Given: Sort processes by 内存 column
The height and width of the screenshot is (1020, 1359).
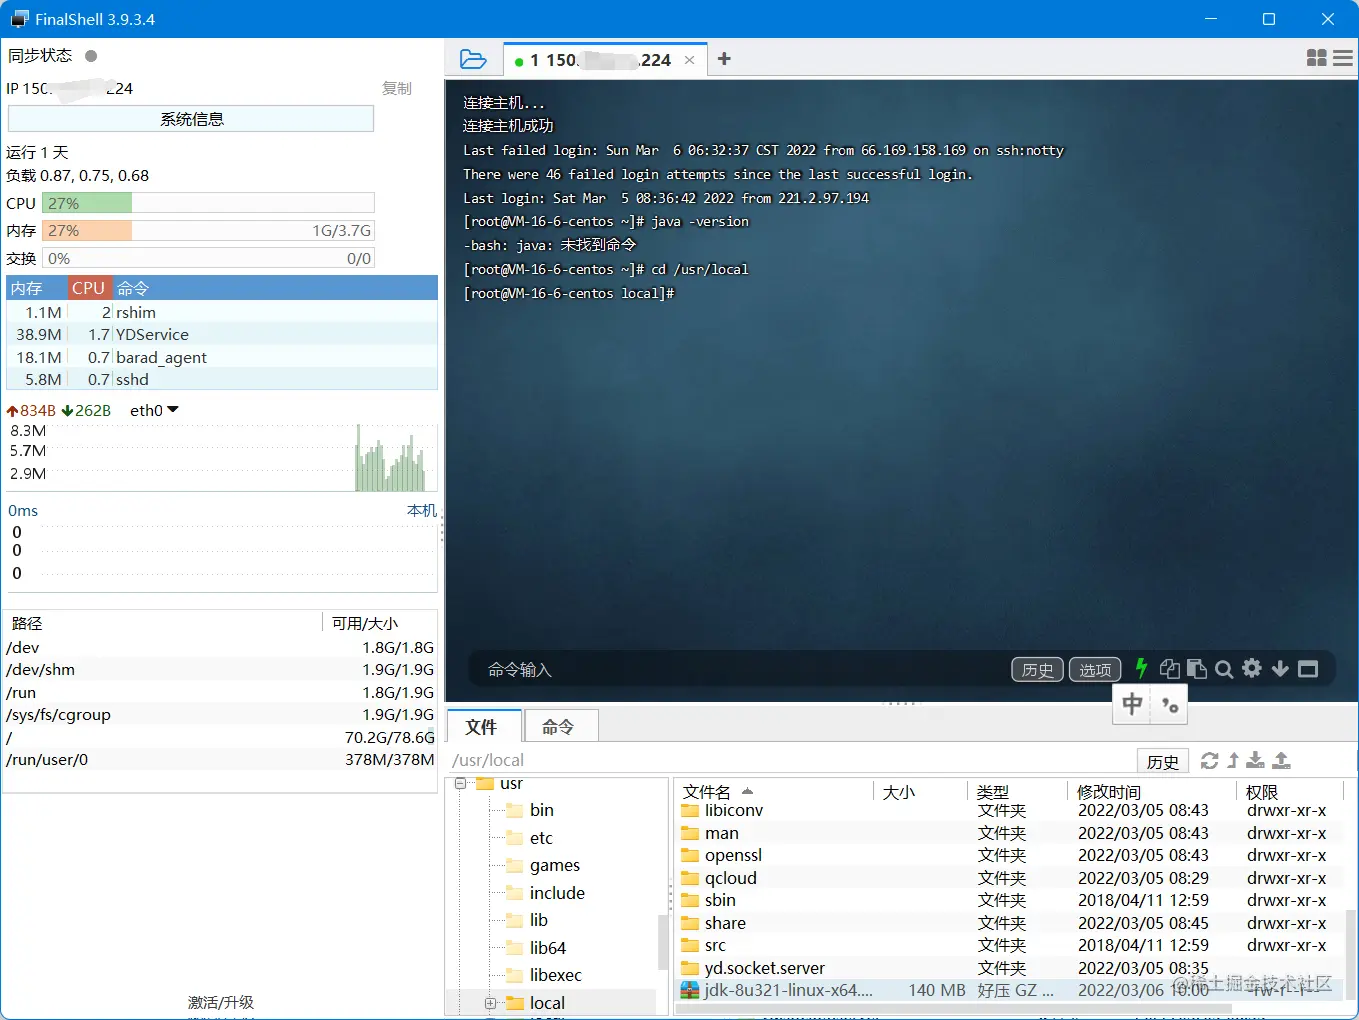Looking at the screenshot, I should (x=37, y=288).
